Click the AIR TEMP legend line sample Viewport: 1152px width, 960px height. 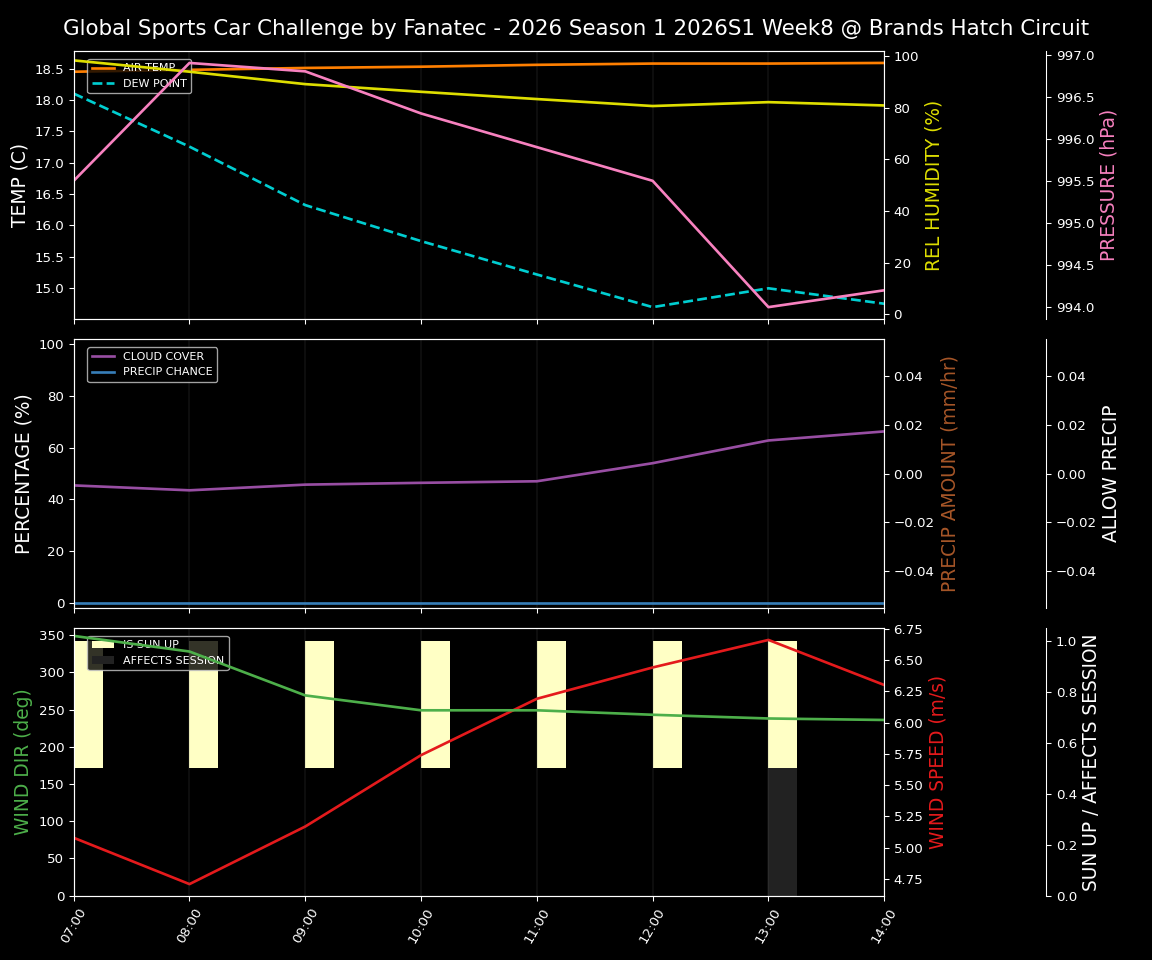[x=103, y=67]
